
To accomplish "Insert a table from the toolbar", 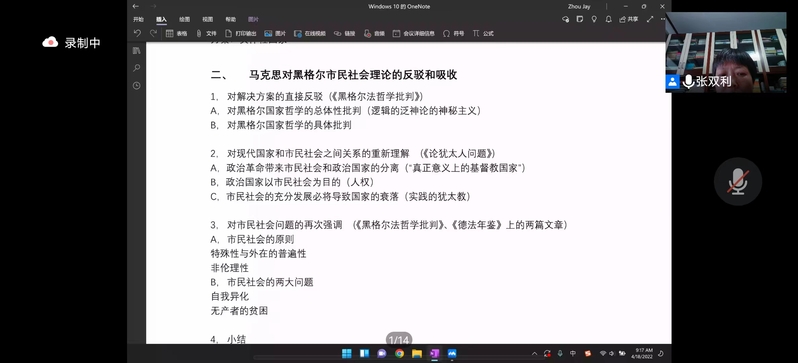I will coord(176,34).
